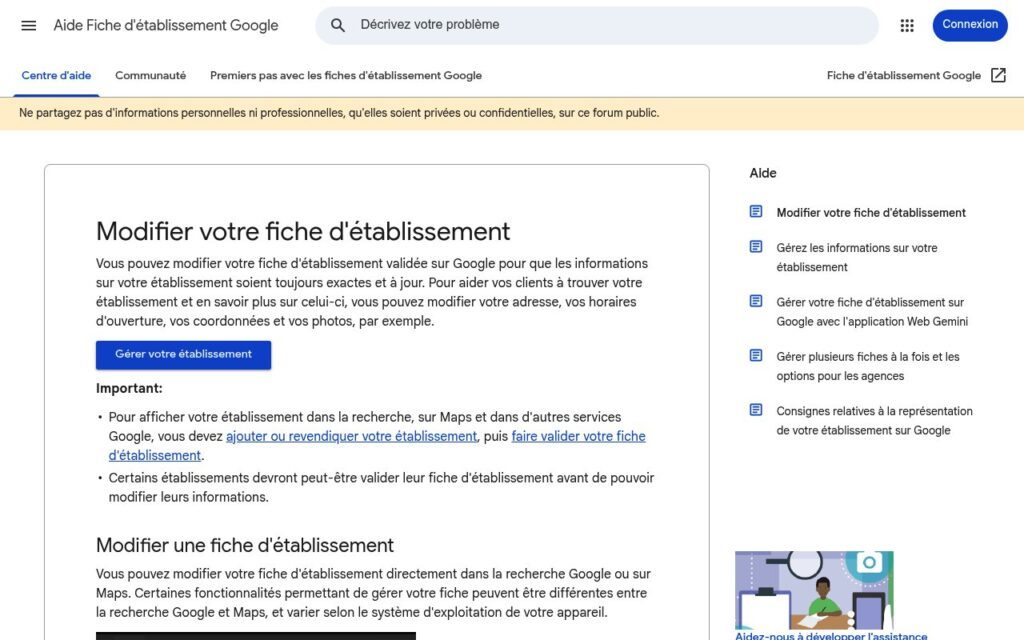The width and height of the screenshot is (1024, 640).
Task: Click the search magnifier icon
Action: (338, 25)
